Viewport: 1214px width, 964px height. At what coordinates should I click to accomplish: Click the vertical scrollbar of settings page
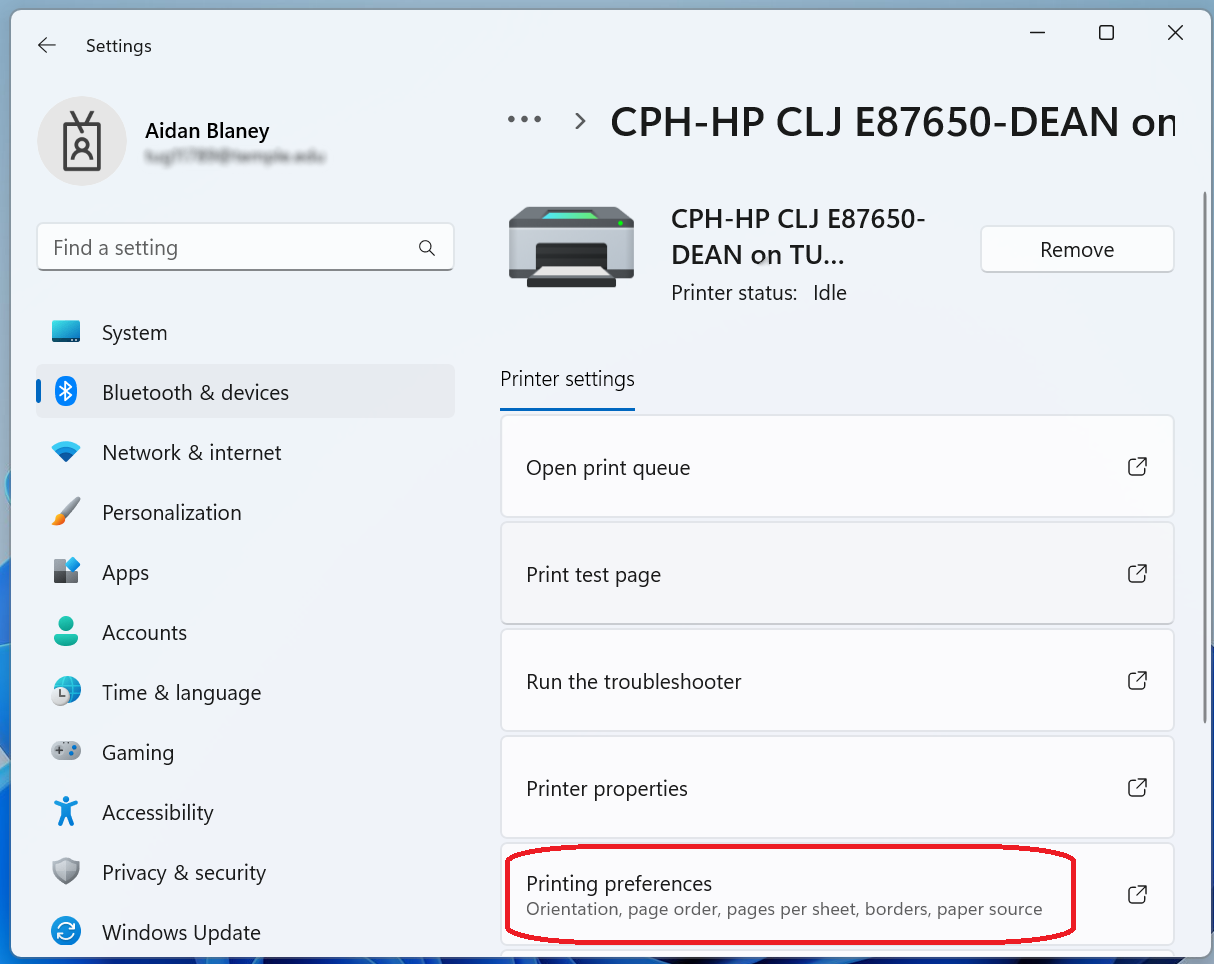(1205, 455)
